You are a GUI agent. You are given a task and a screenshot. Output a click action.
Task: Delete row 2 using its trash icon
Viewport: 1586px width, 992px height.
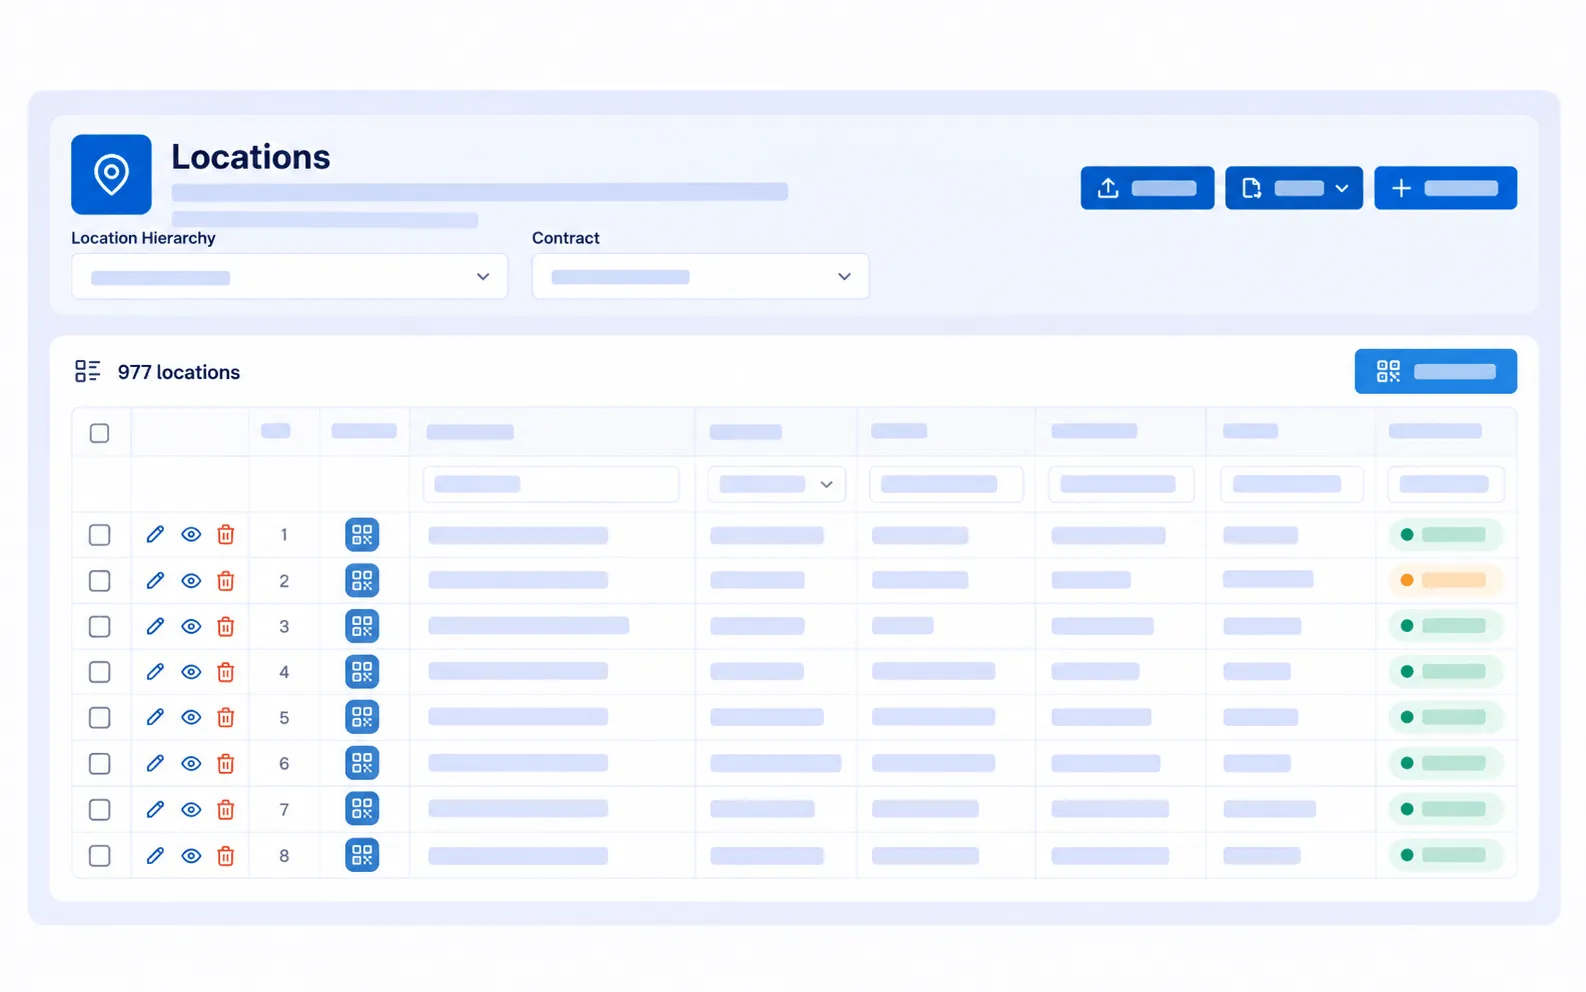(226, 581)
